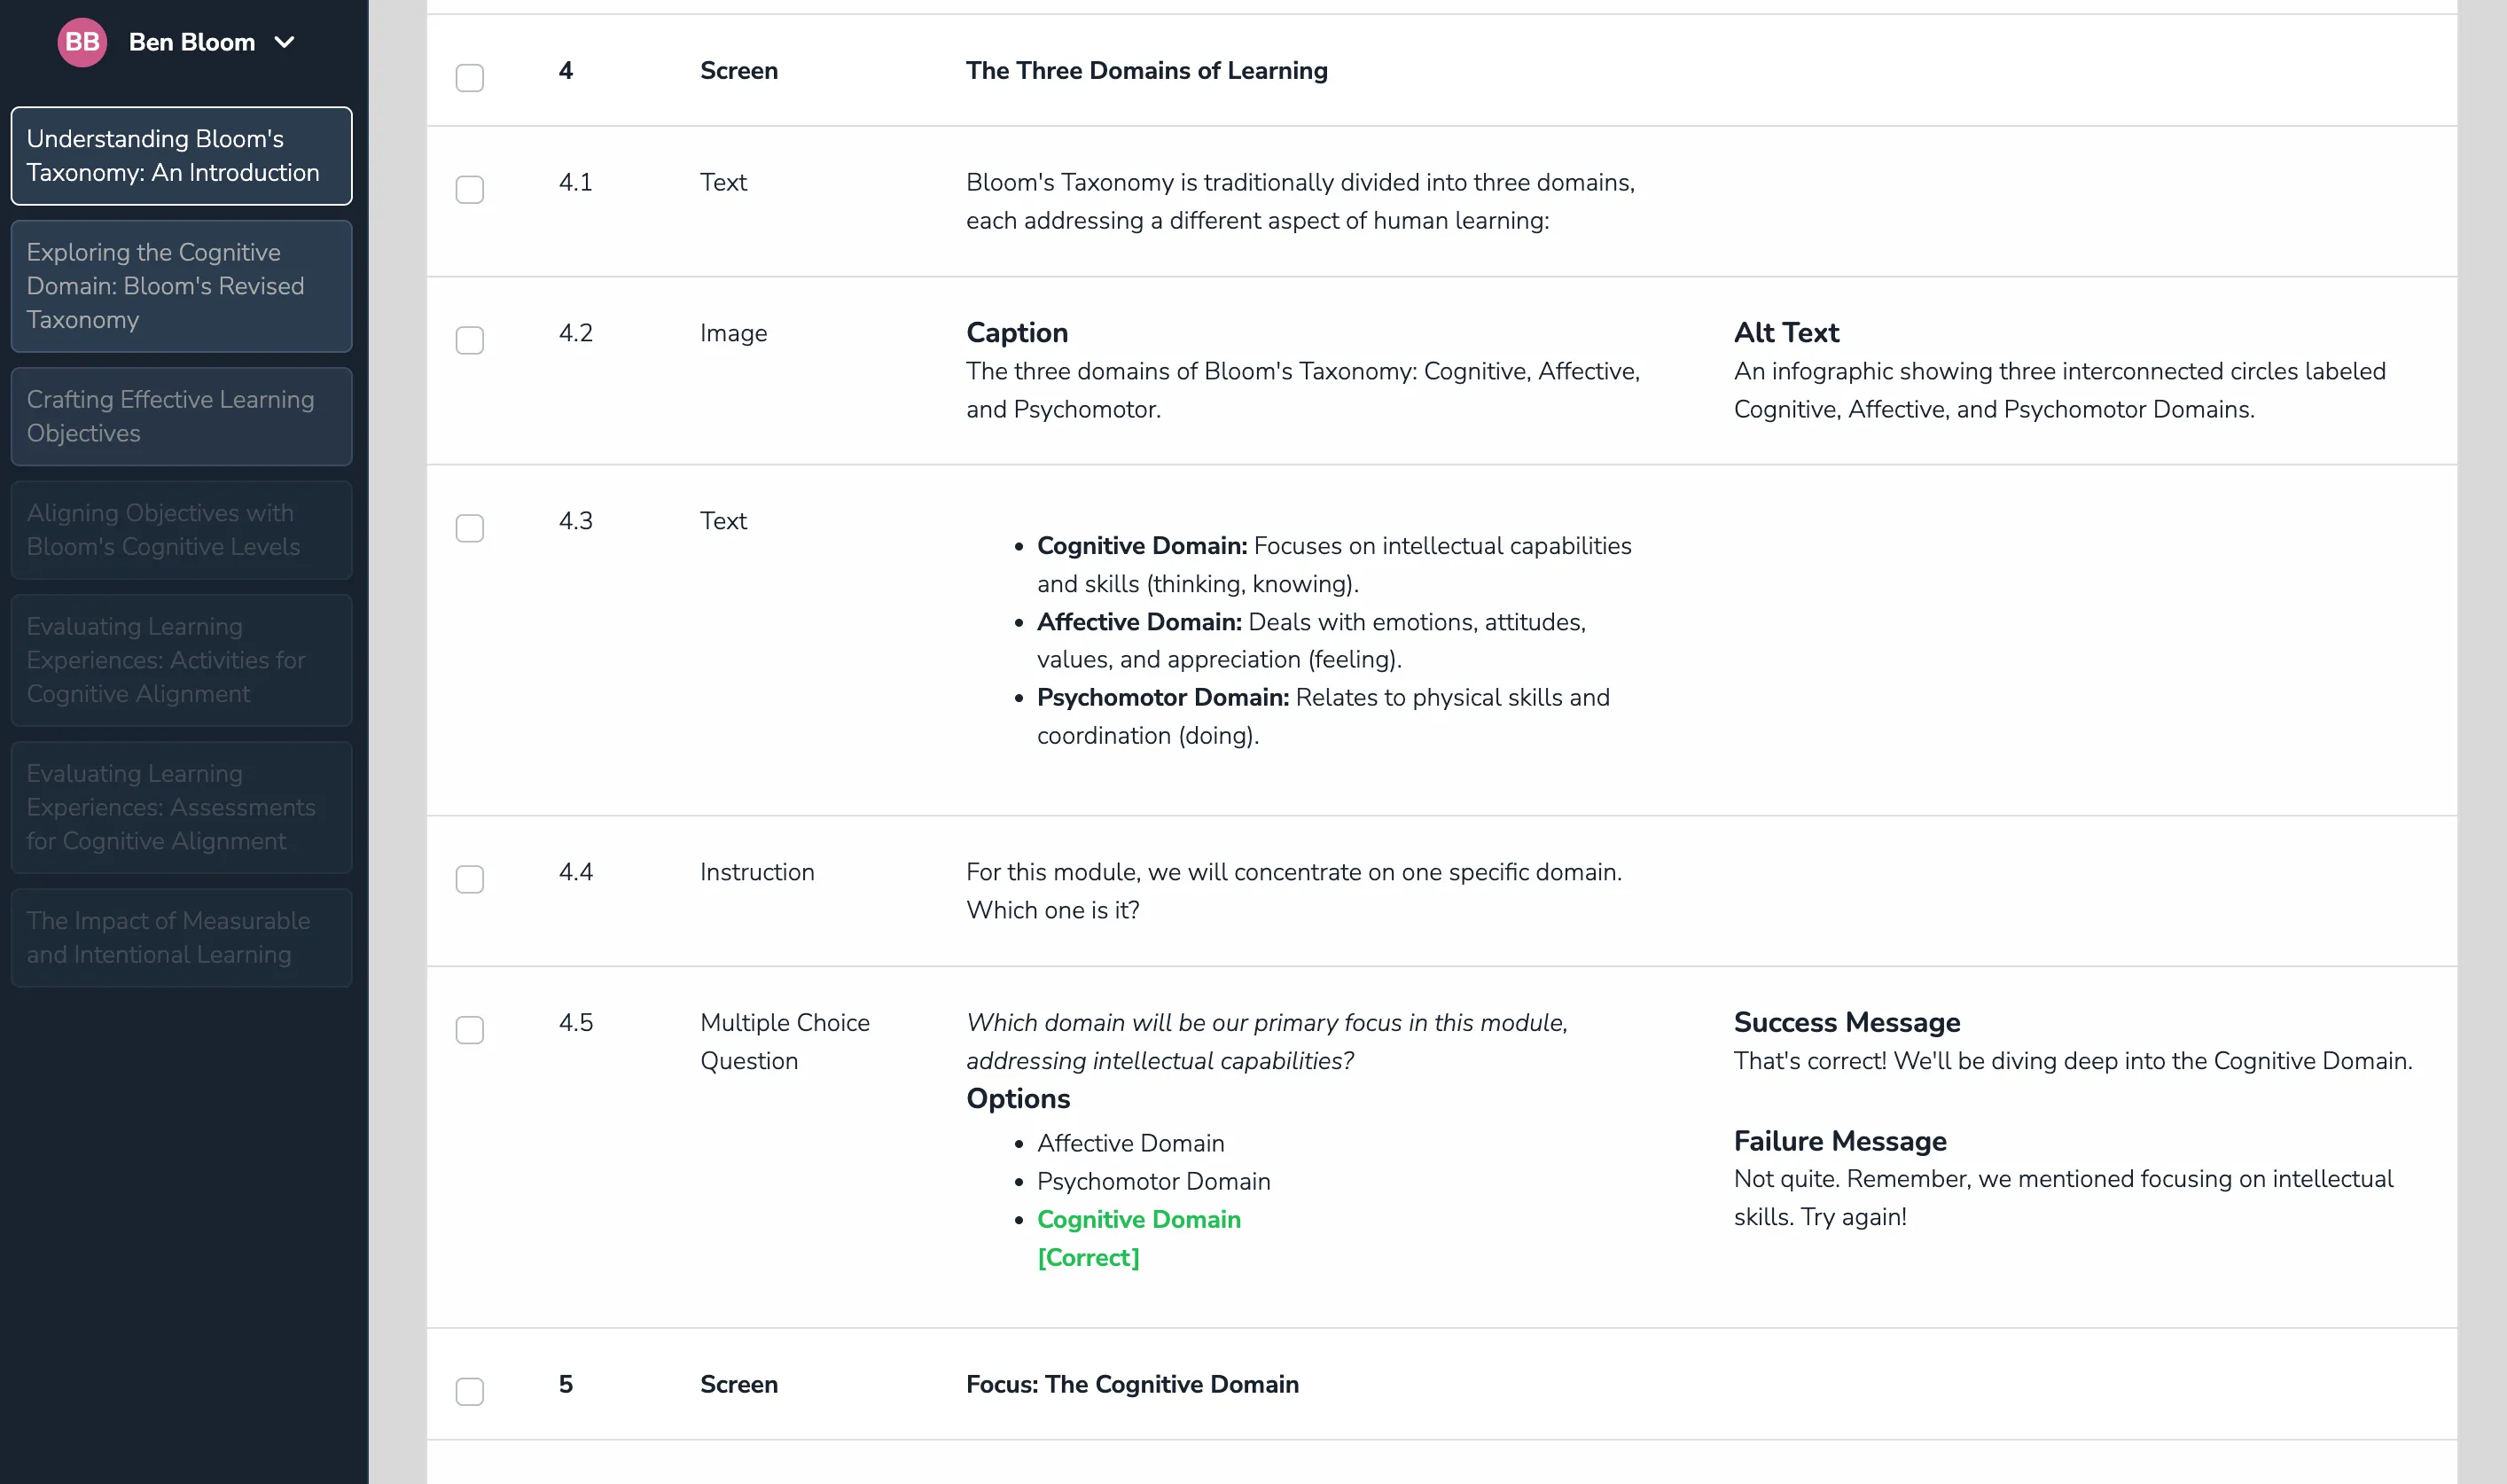Open Assessments for Cognitive Alignment module
This screenshot has height=1484, width=2507.
181,807
